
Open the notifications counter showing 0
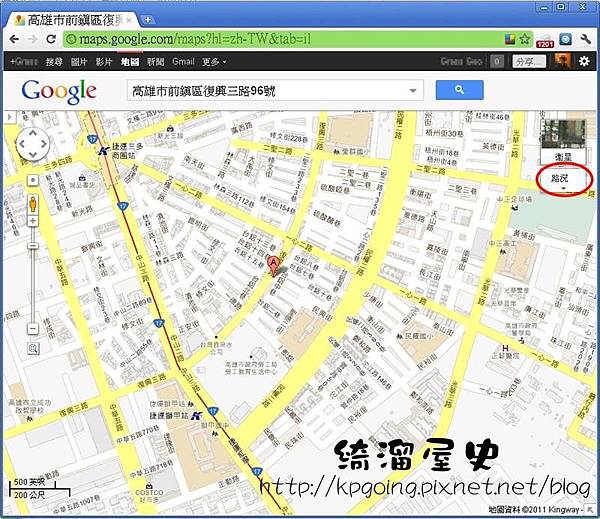point(497,62)
